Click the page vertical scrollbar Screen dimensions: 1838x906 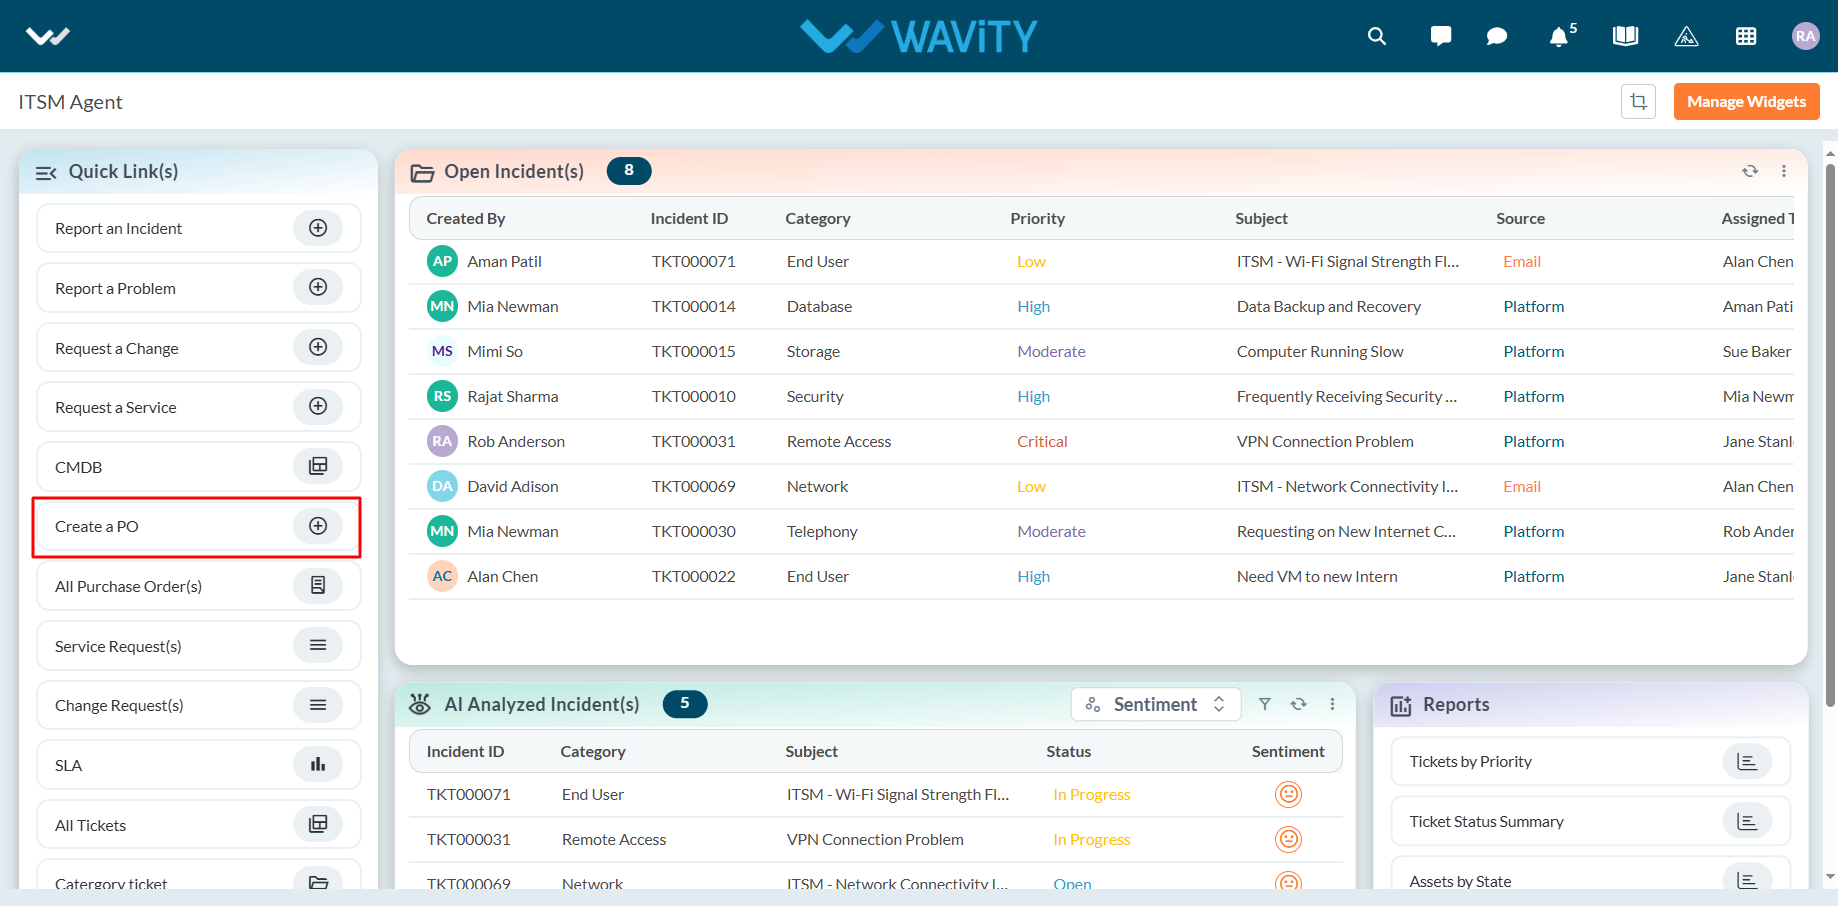coord(1830,435)
